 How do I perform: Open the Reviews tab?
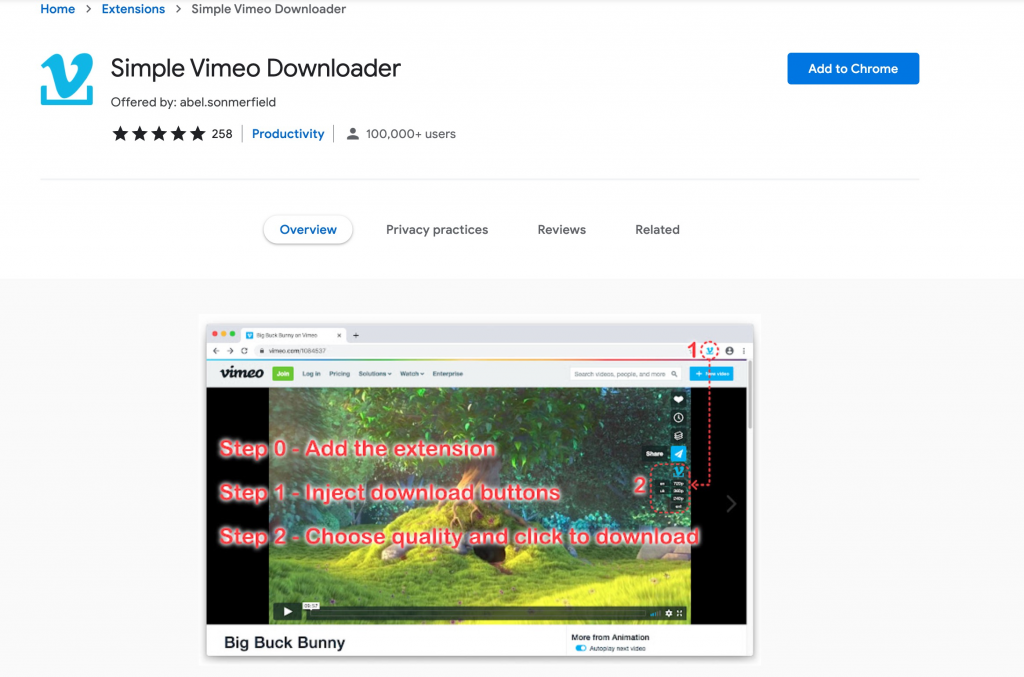point(562,230)
